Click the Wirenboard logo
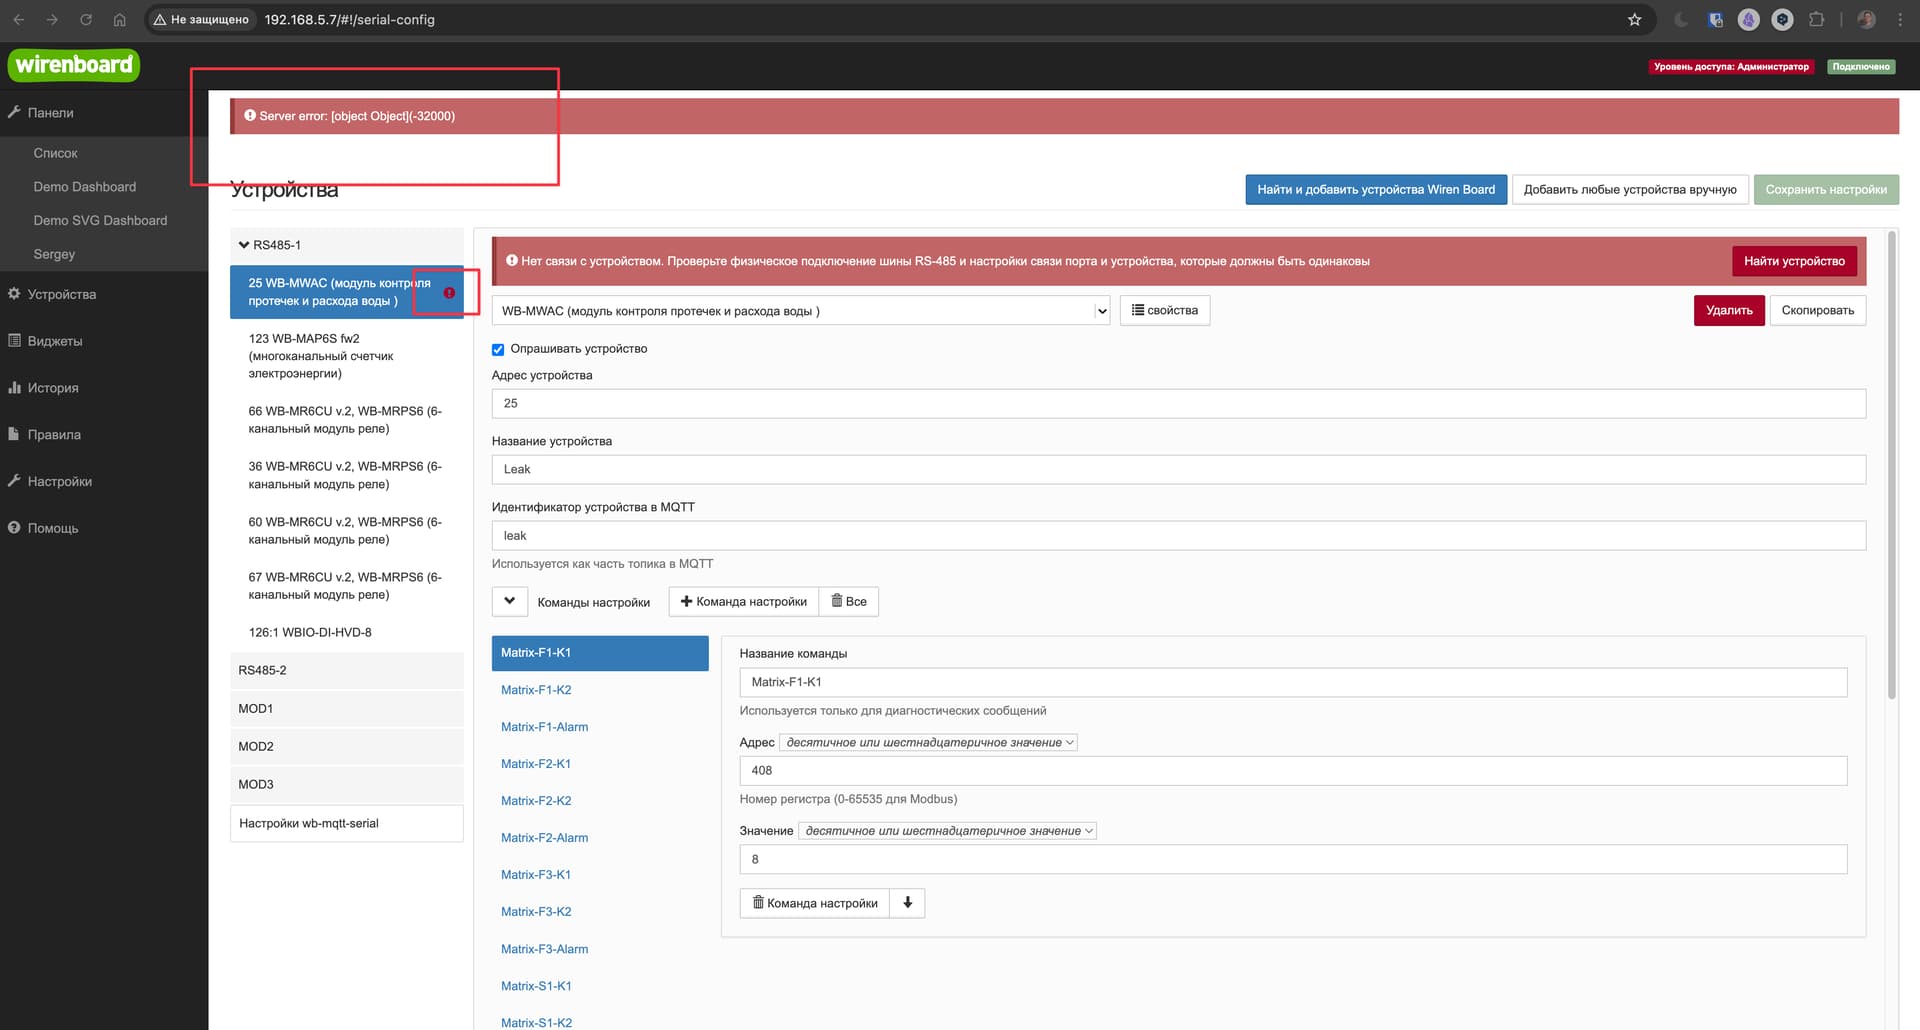Image resolution: width=1920 pixels, height=1030 pixels. 74,65
